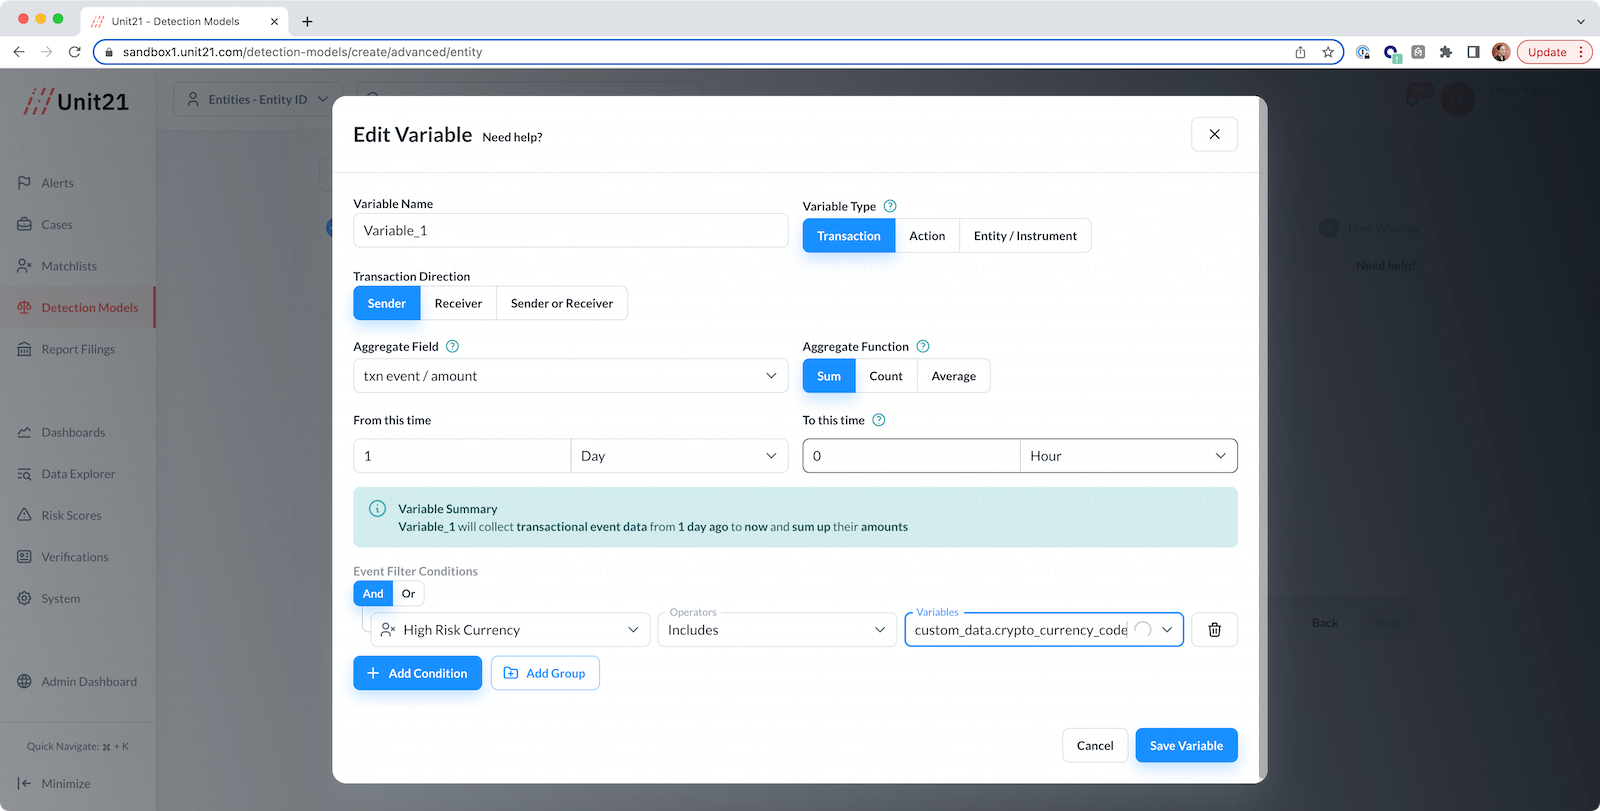
Task: Close the Edit Variable dialog
Action: coord(1214,134)
